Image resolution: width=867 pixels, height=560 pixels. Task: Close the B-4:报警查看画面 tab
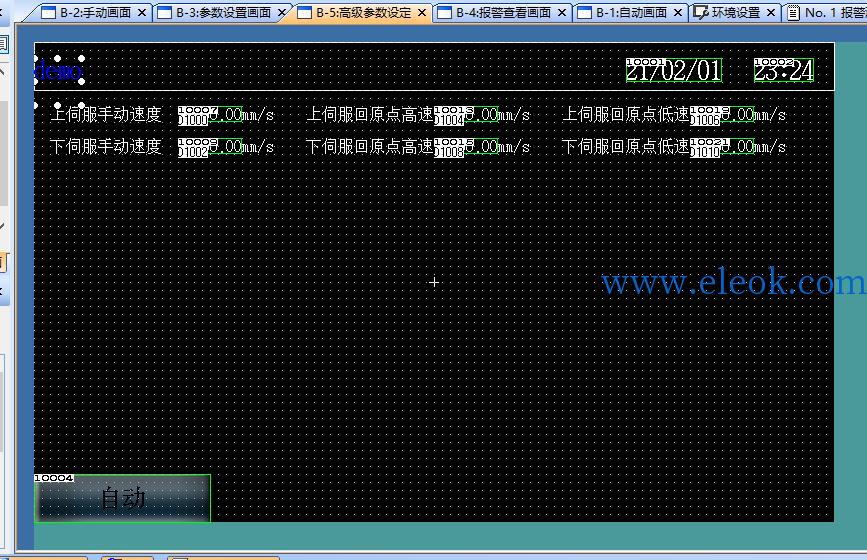pos(562,12)
